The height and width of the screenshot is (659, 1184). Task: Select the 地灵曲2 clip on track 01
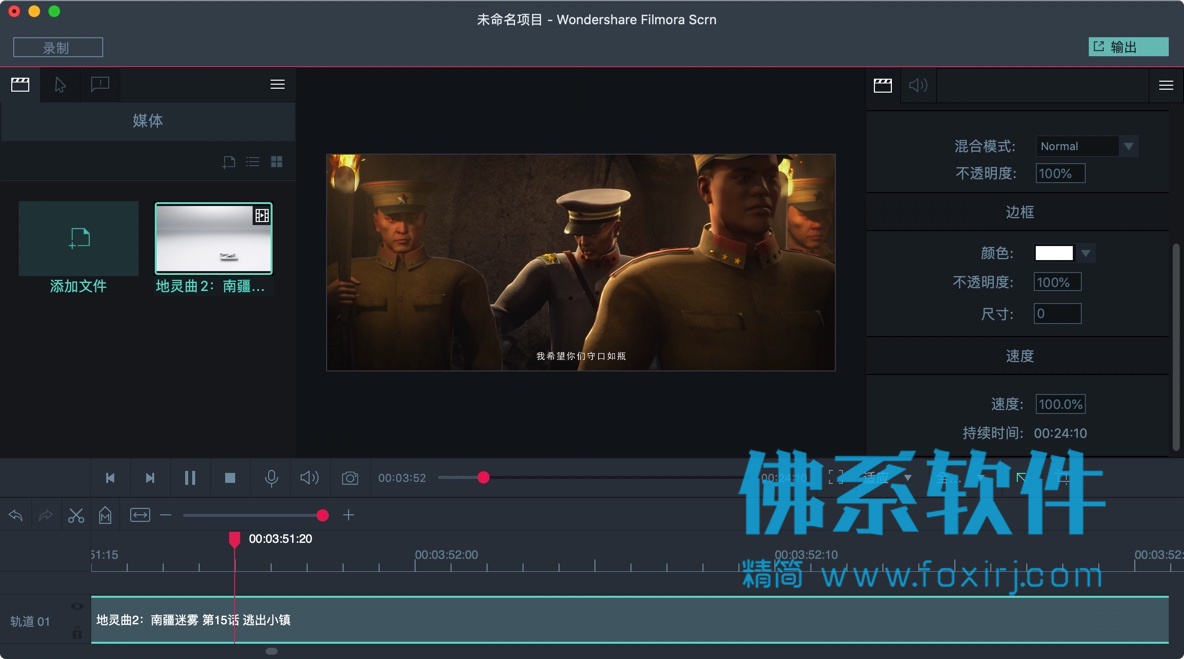pyautogui.click(x=630, y=620)
